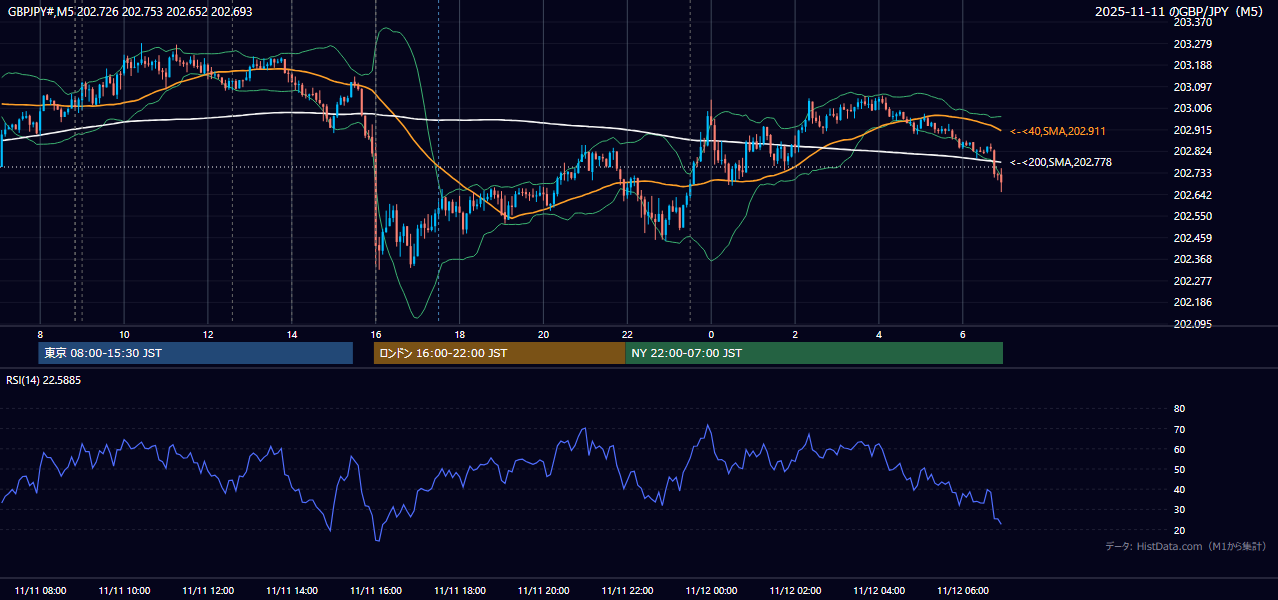Image resolution: width=1278 pixels, height=600 pixels.
Task: Click the 11/11 22:00 bottom time label
Action: tap(627, 591)
